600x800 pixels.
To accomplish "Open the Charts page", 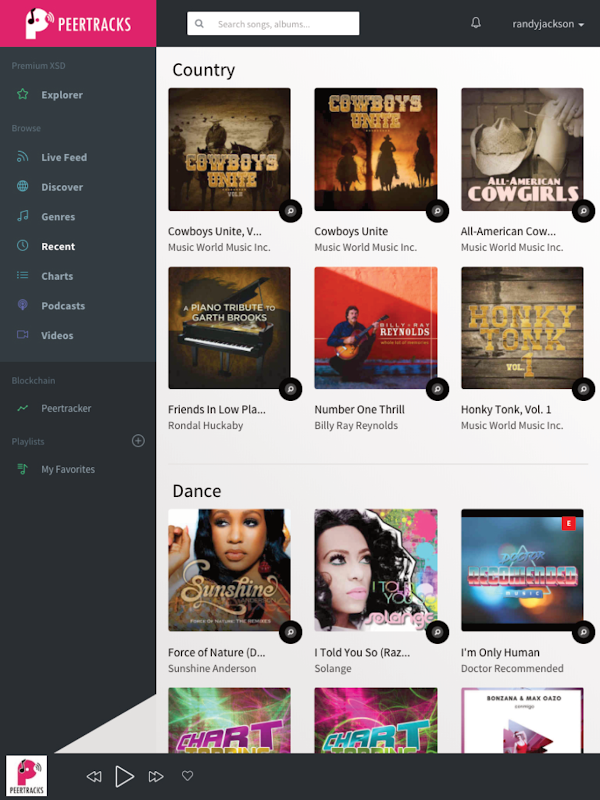I will point(57,276).
